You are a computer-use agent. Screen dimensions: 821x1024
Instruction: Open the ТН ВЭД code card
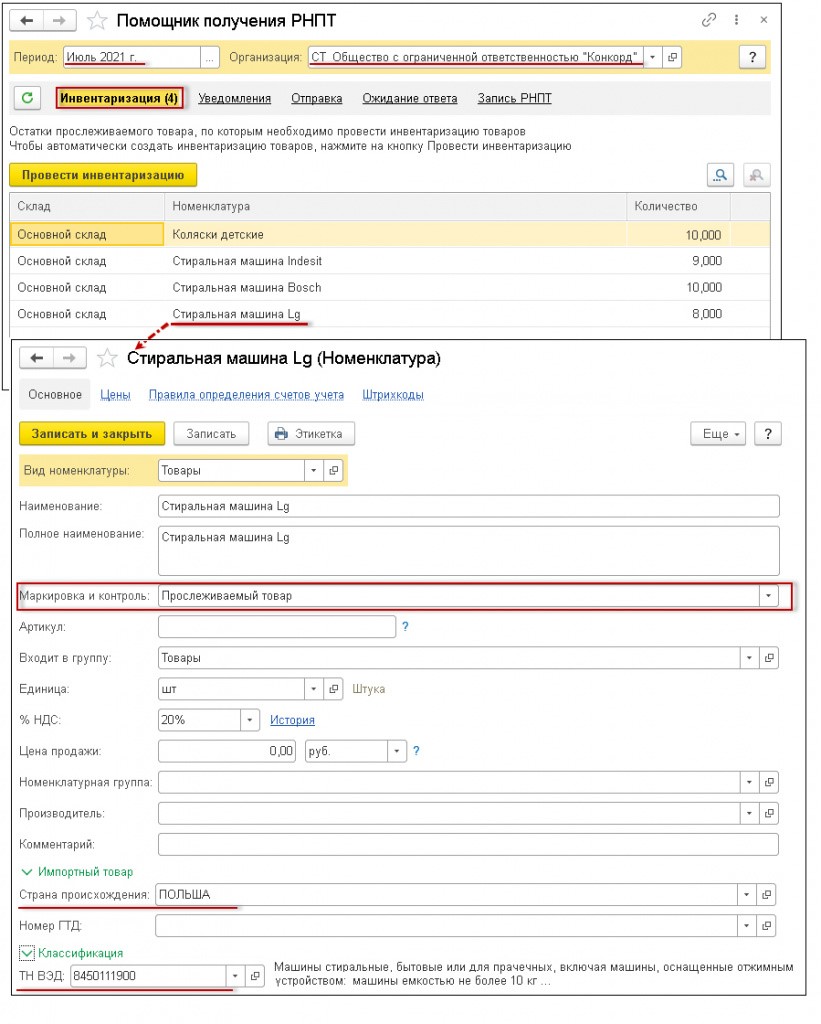click(x=255, y=976)
